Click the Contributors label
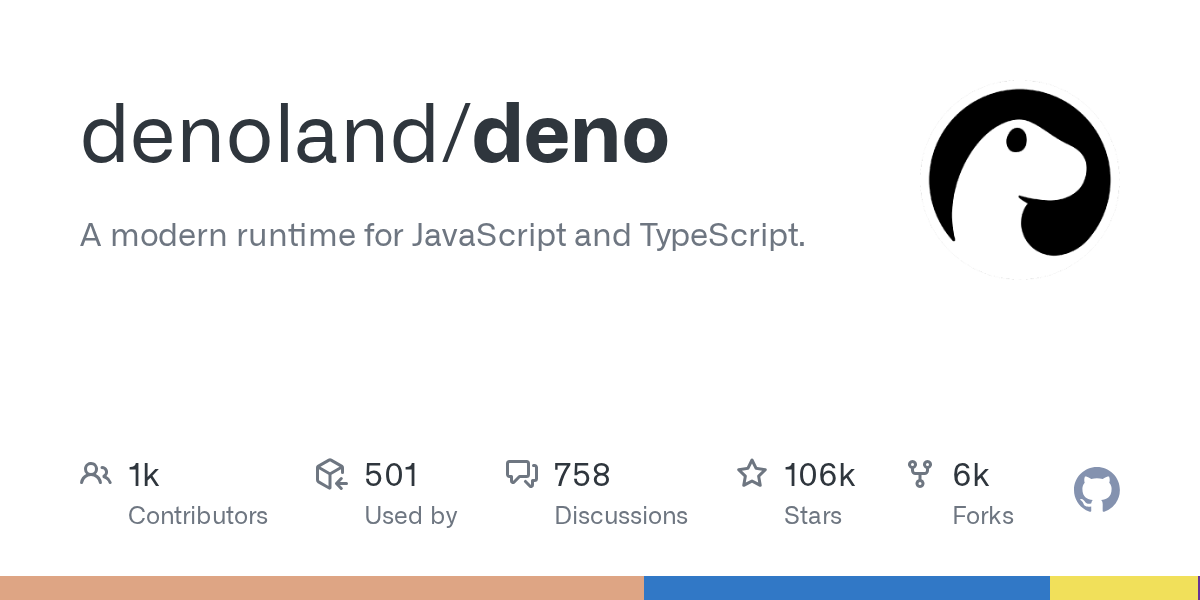The image size is (1200, 600). [x=198, y=516]
